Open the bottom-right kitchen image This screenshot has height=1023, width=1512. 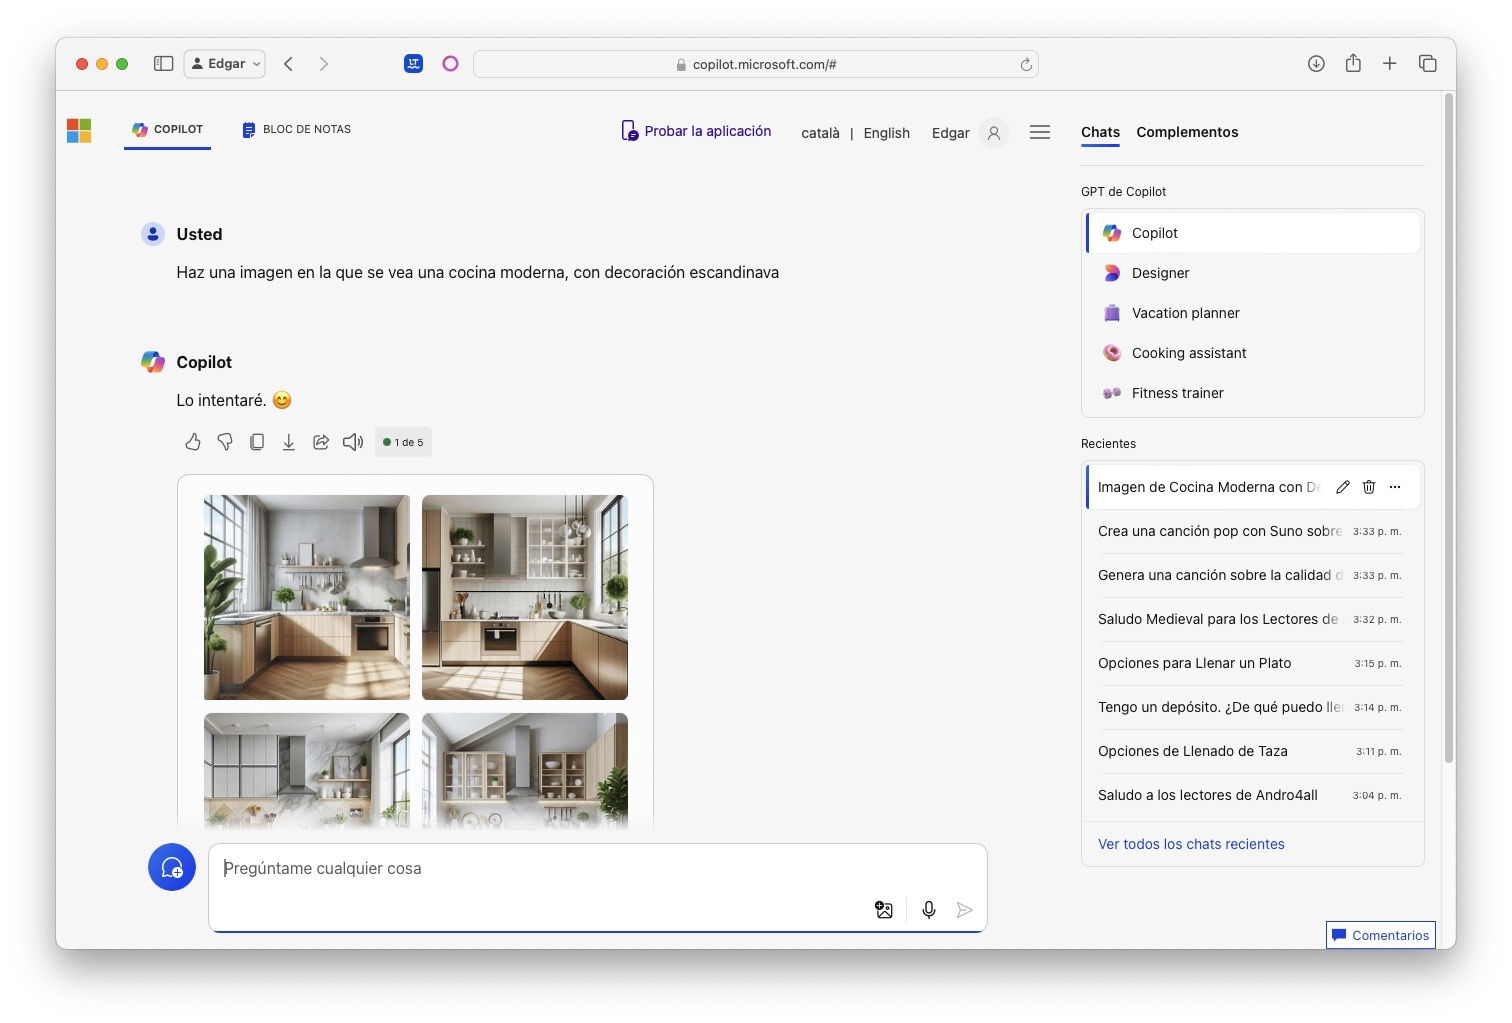525,770
